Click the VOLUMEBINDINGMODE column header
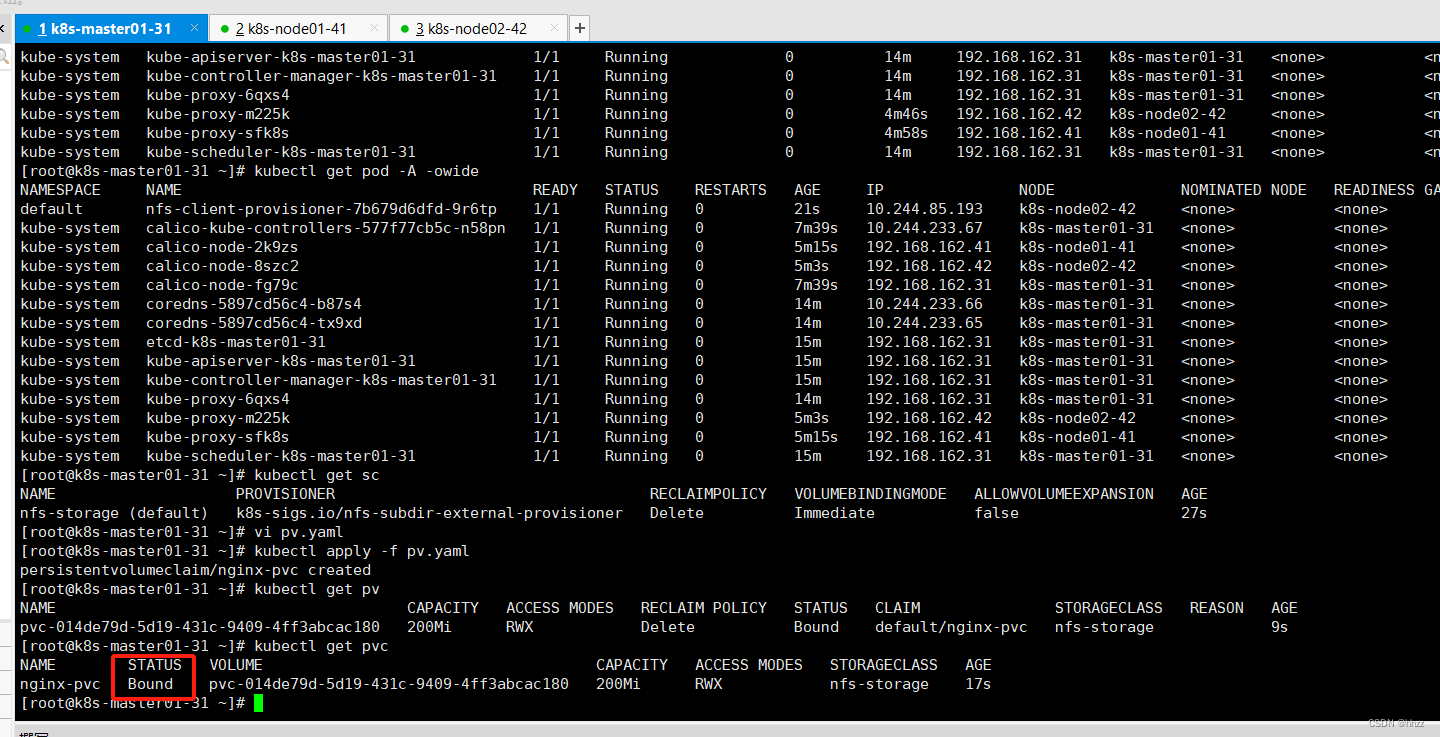 point(871,494)
